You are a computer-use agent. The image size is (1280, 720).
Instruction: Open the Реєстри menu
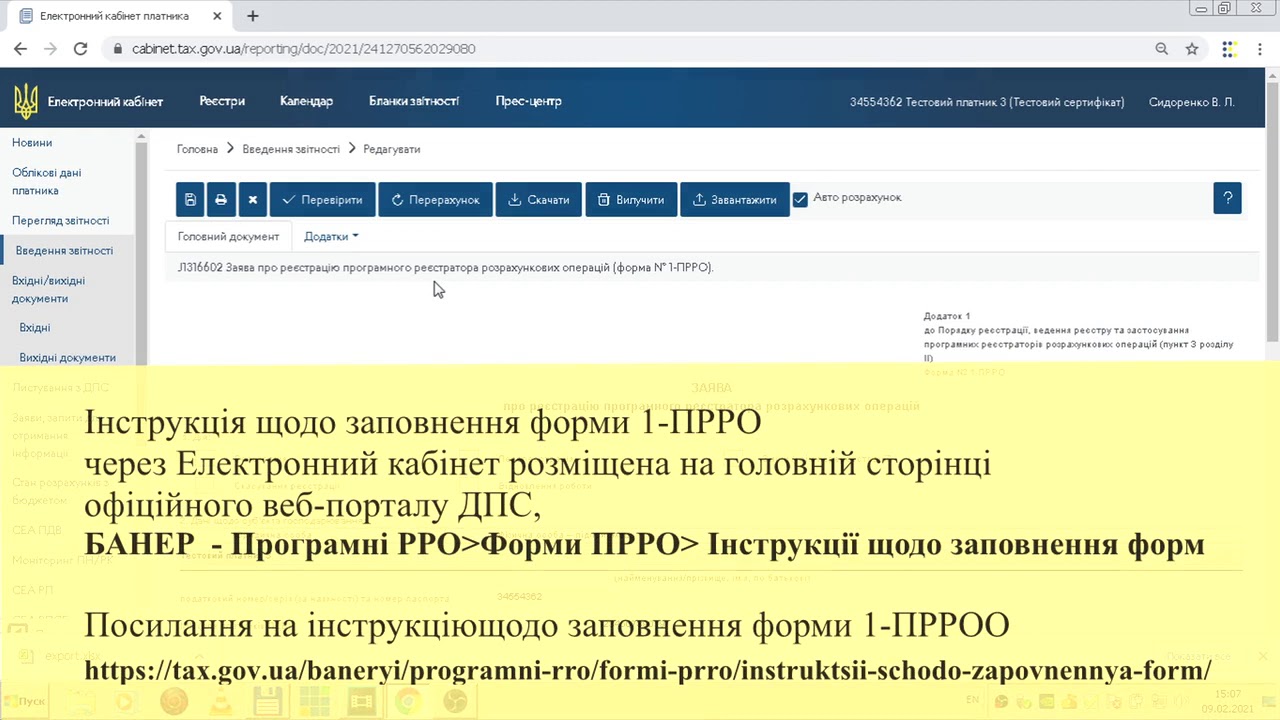tap(222, 101)
